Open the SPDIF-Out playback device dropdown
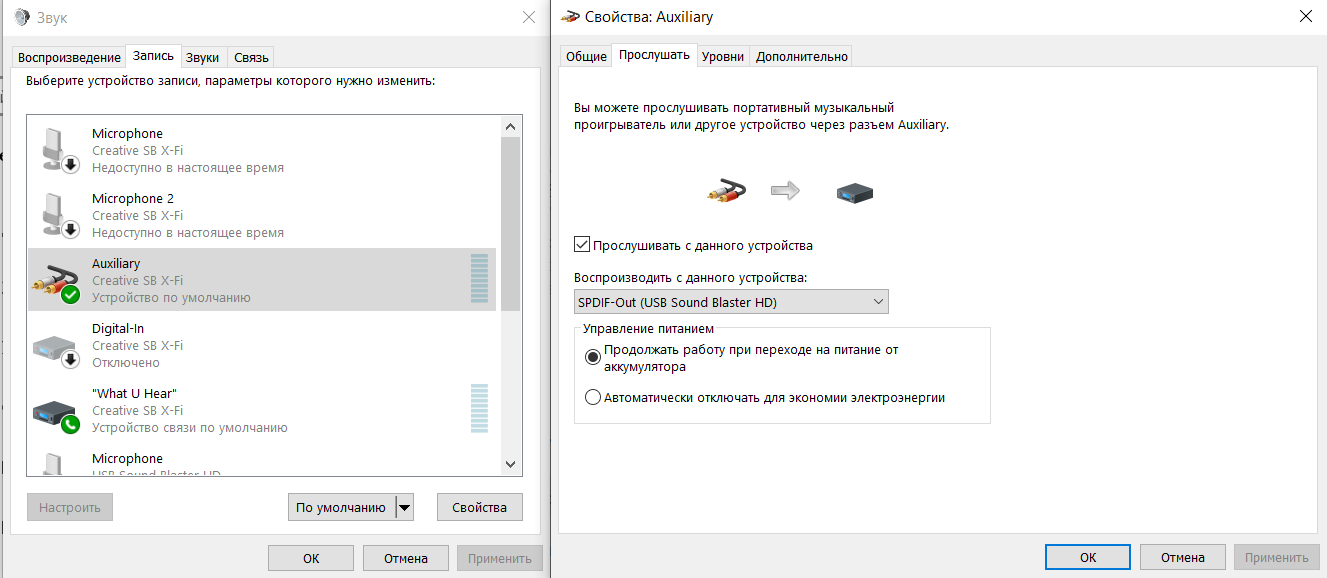The width and height of the screenshot is (1327, 578). tap(731, 302)
